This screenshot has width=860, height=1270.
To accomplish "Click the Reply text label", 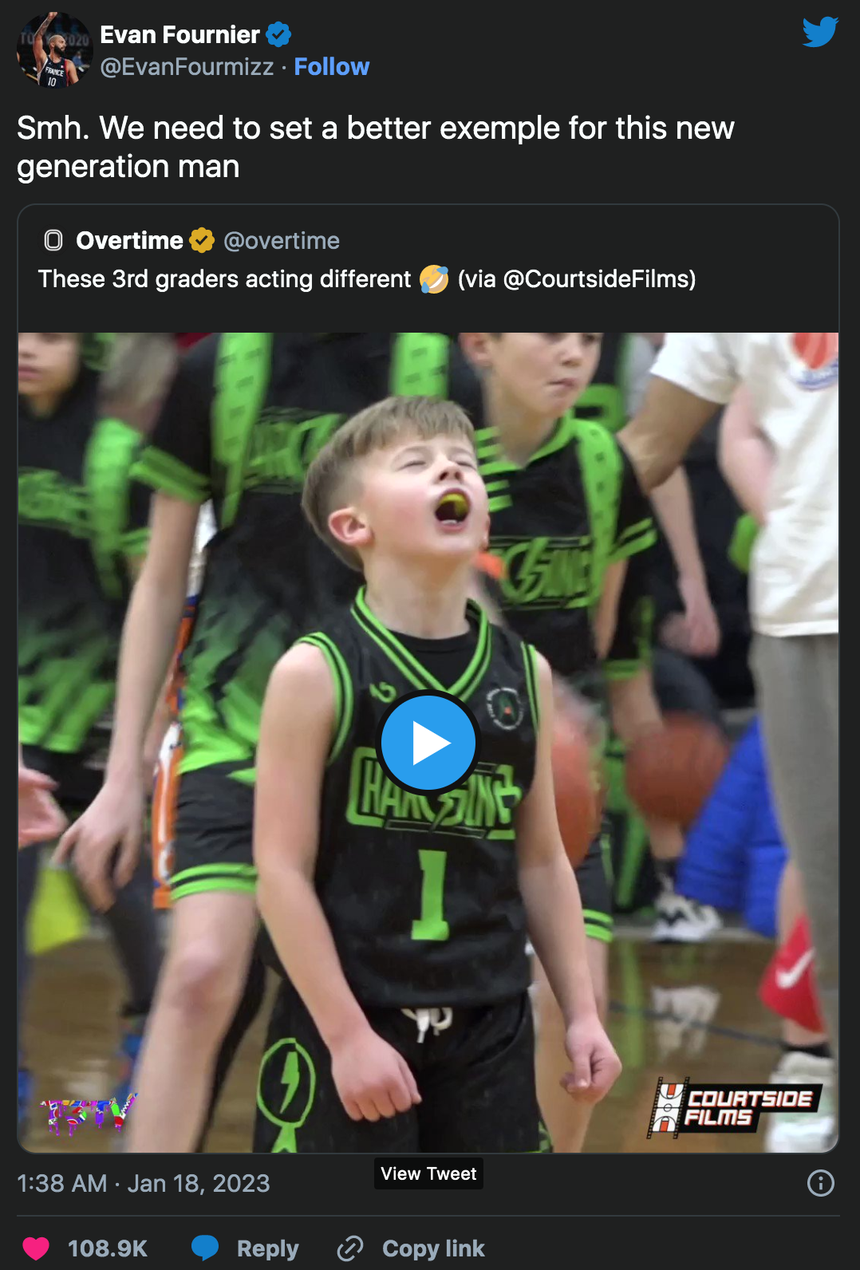I will click(267, 1248).
